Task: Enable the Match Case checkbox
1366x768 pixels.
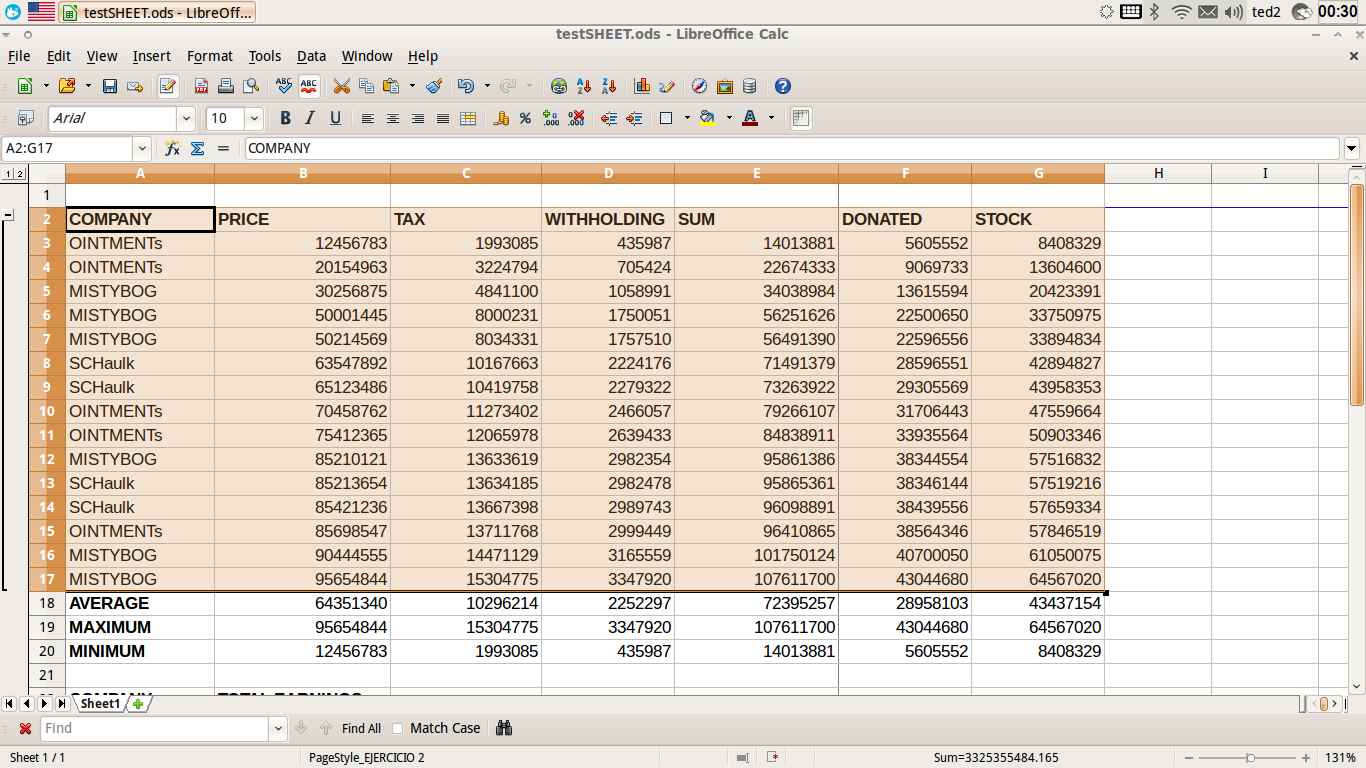Action: point(398,728)
